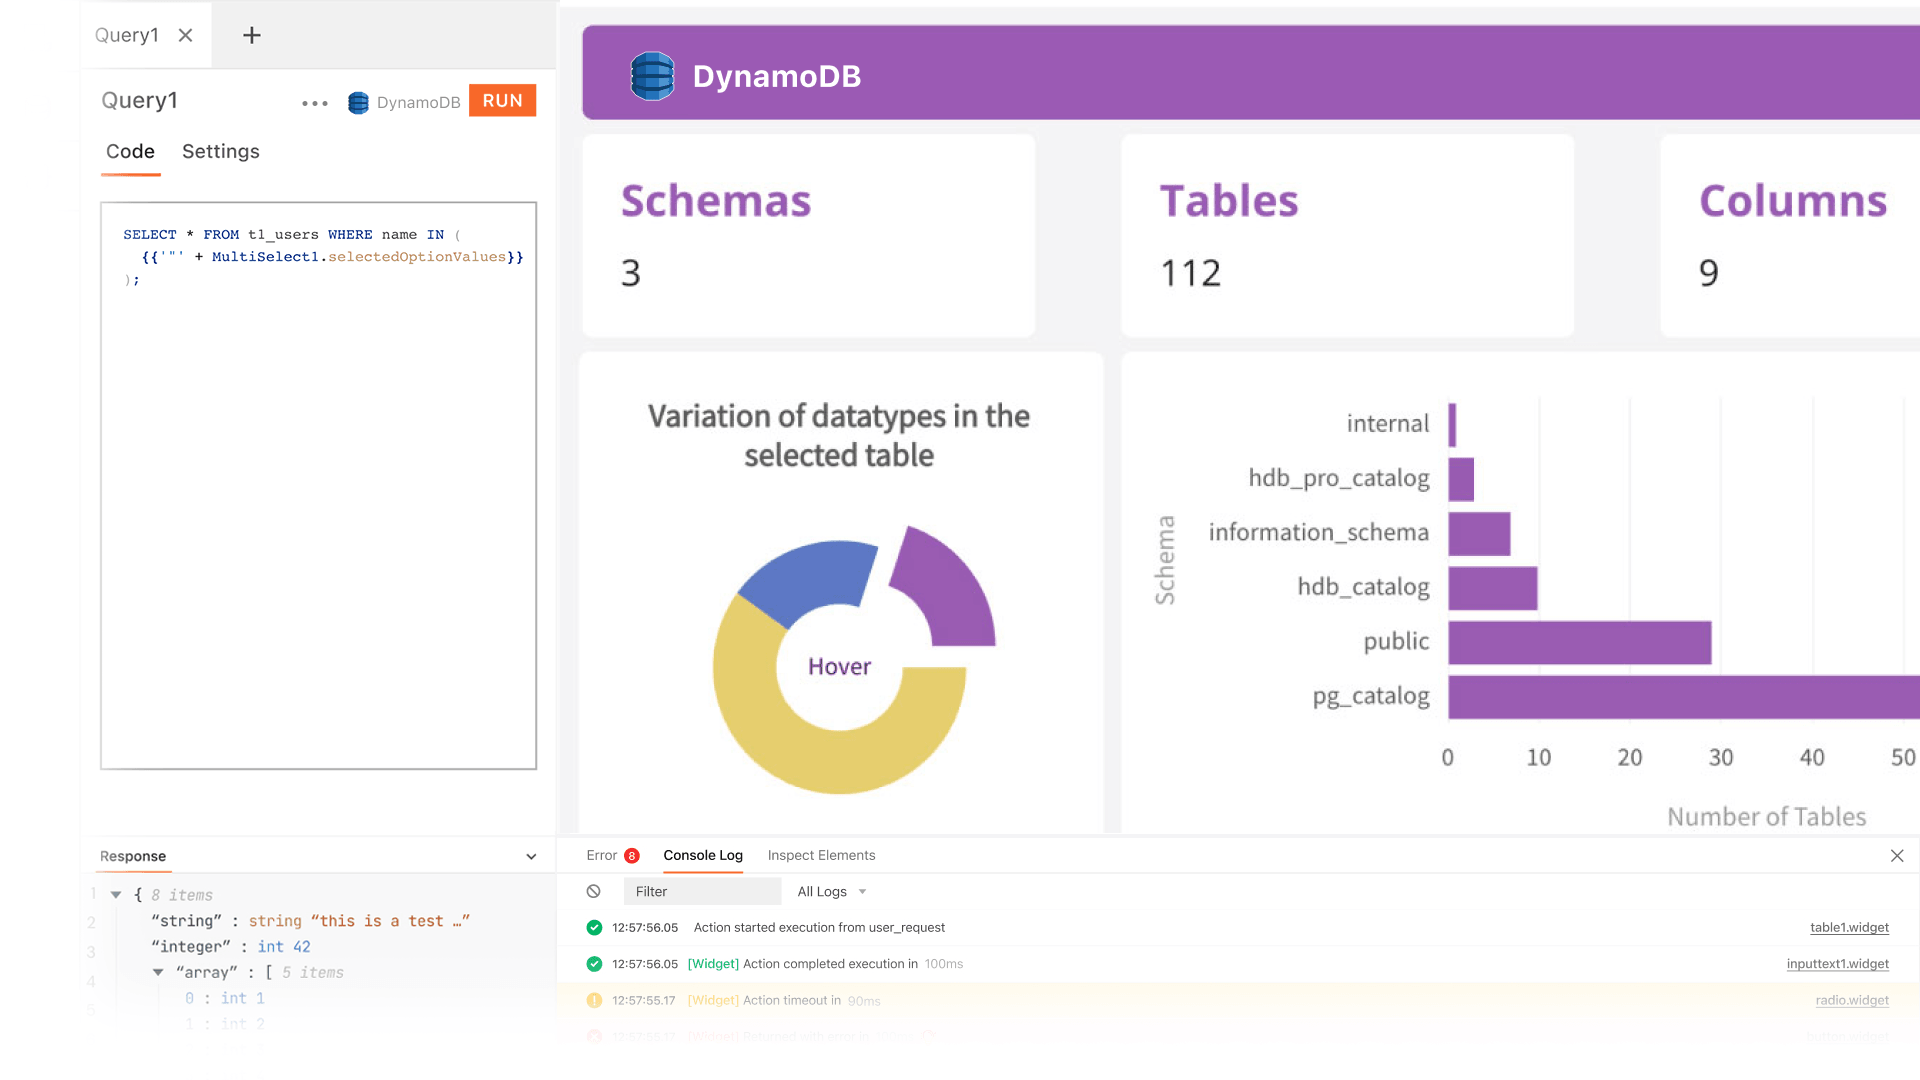Click the yellow warning icon on the timeout log
Image resolution: width=1920 pixels, height=1080 pixels.
coord(593,1000)
